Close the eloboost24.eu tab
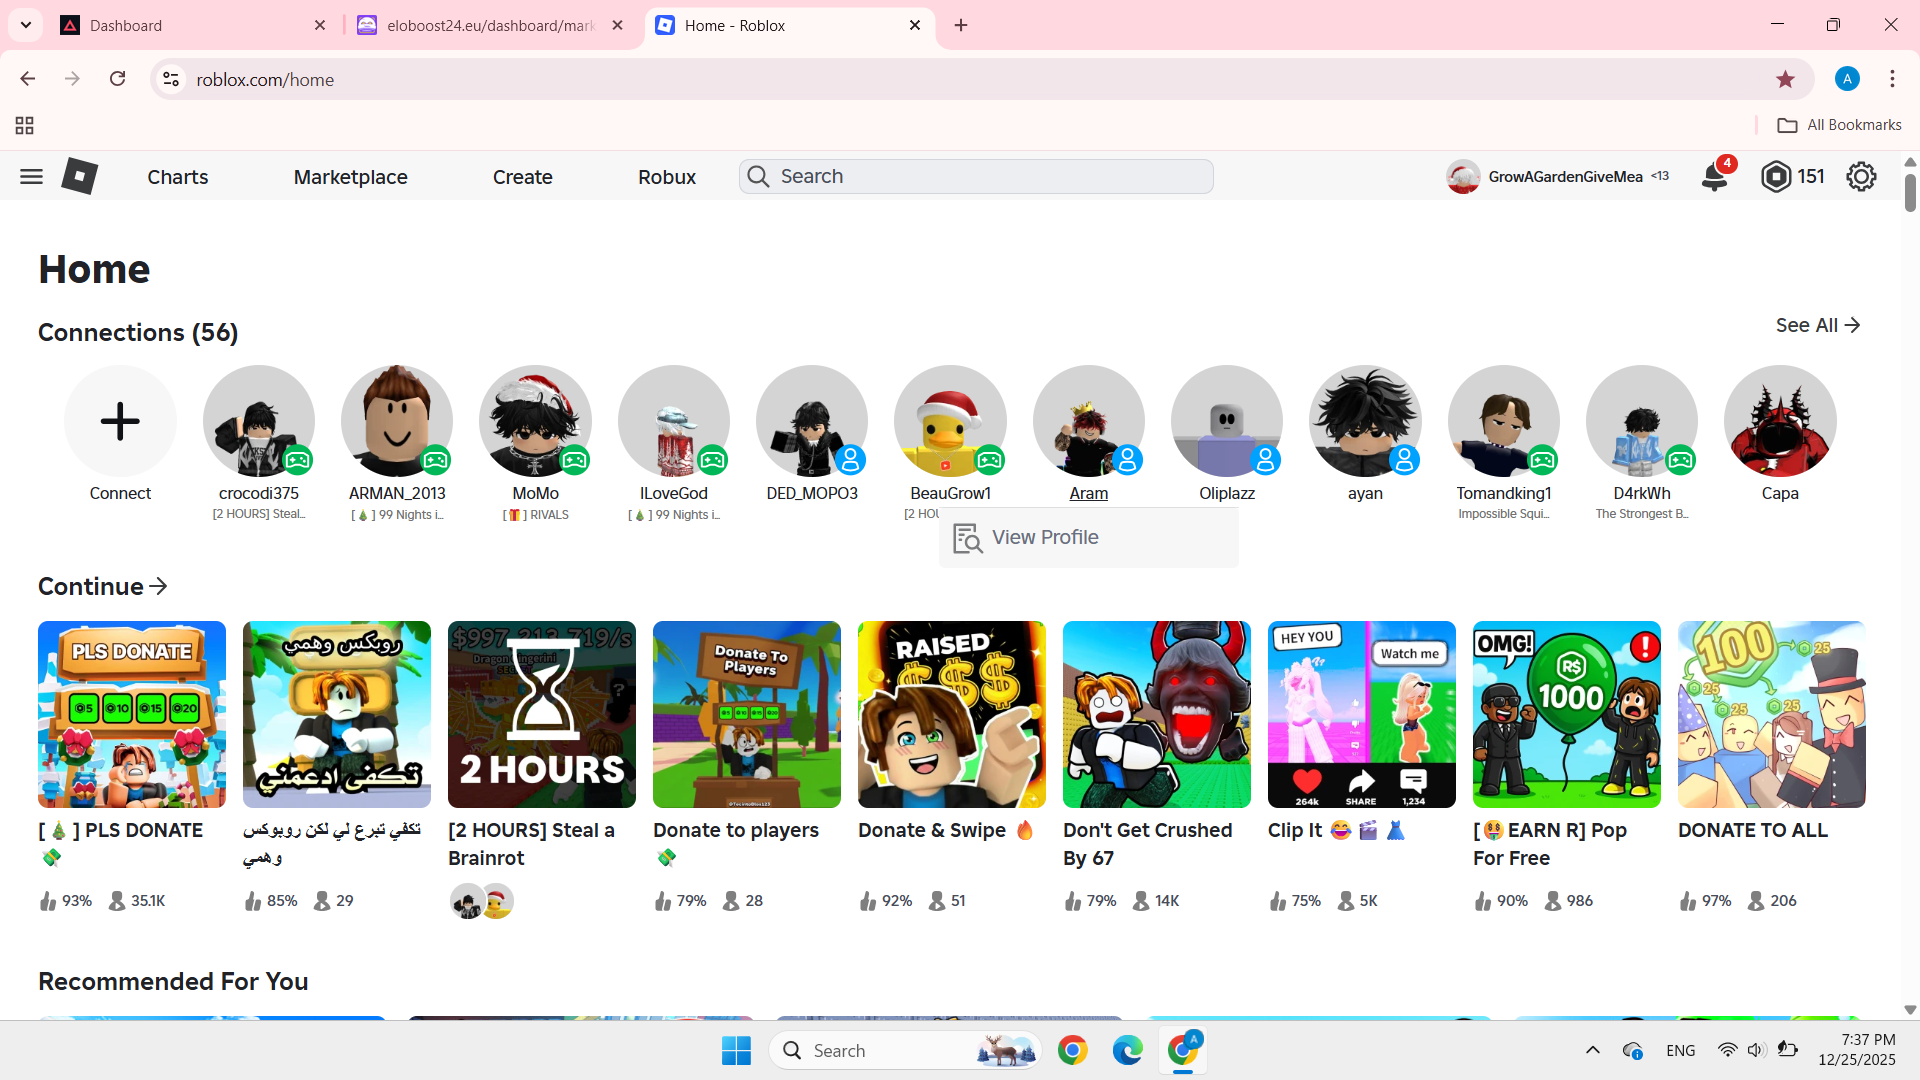 click(618, 25)
